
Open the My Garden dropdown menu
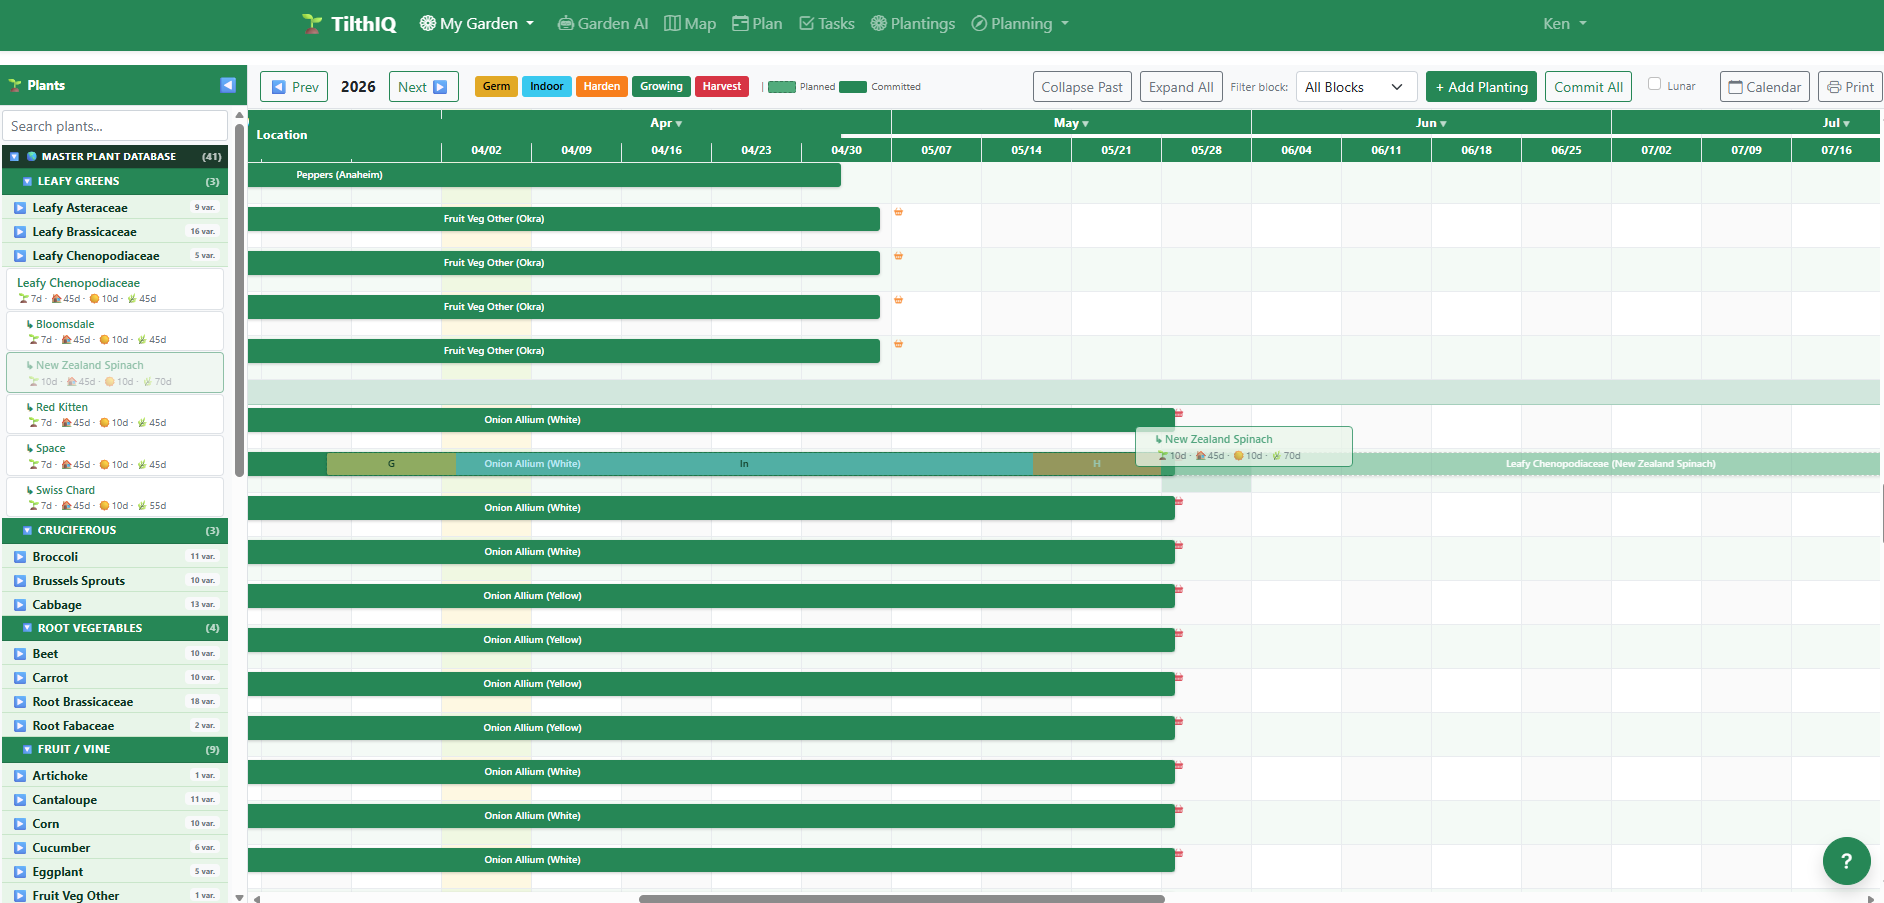(x=477, y=23)
